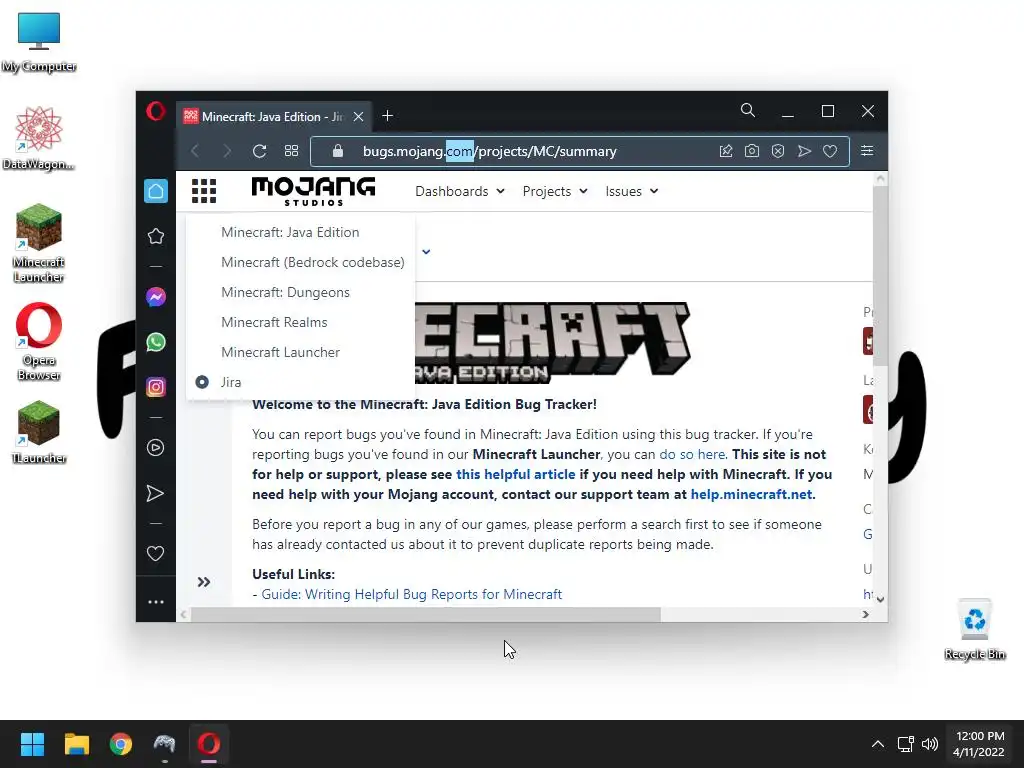Open the Easy Setup menu icon
Image resolution: width=1024 pixels, height=768 pixels.
[x=867, y=151]
